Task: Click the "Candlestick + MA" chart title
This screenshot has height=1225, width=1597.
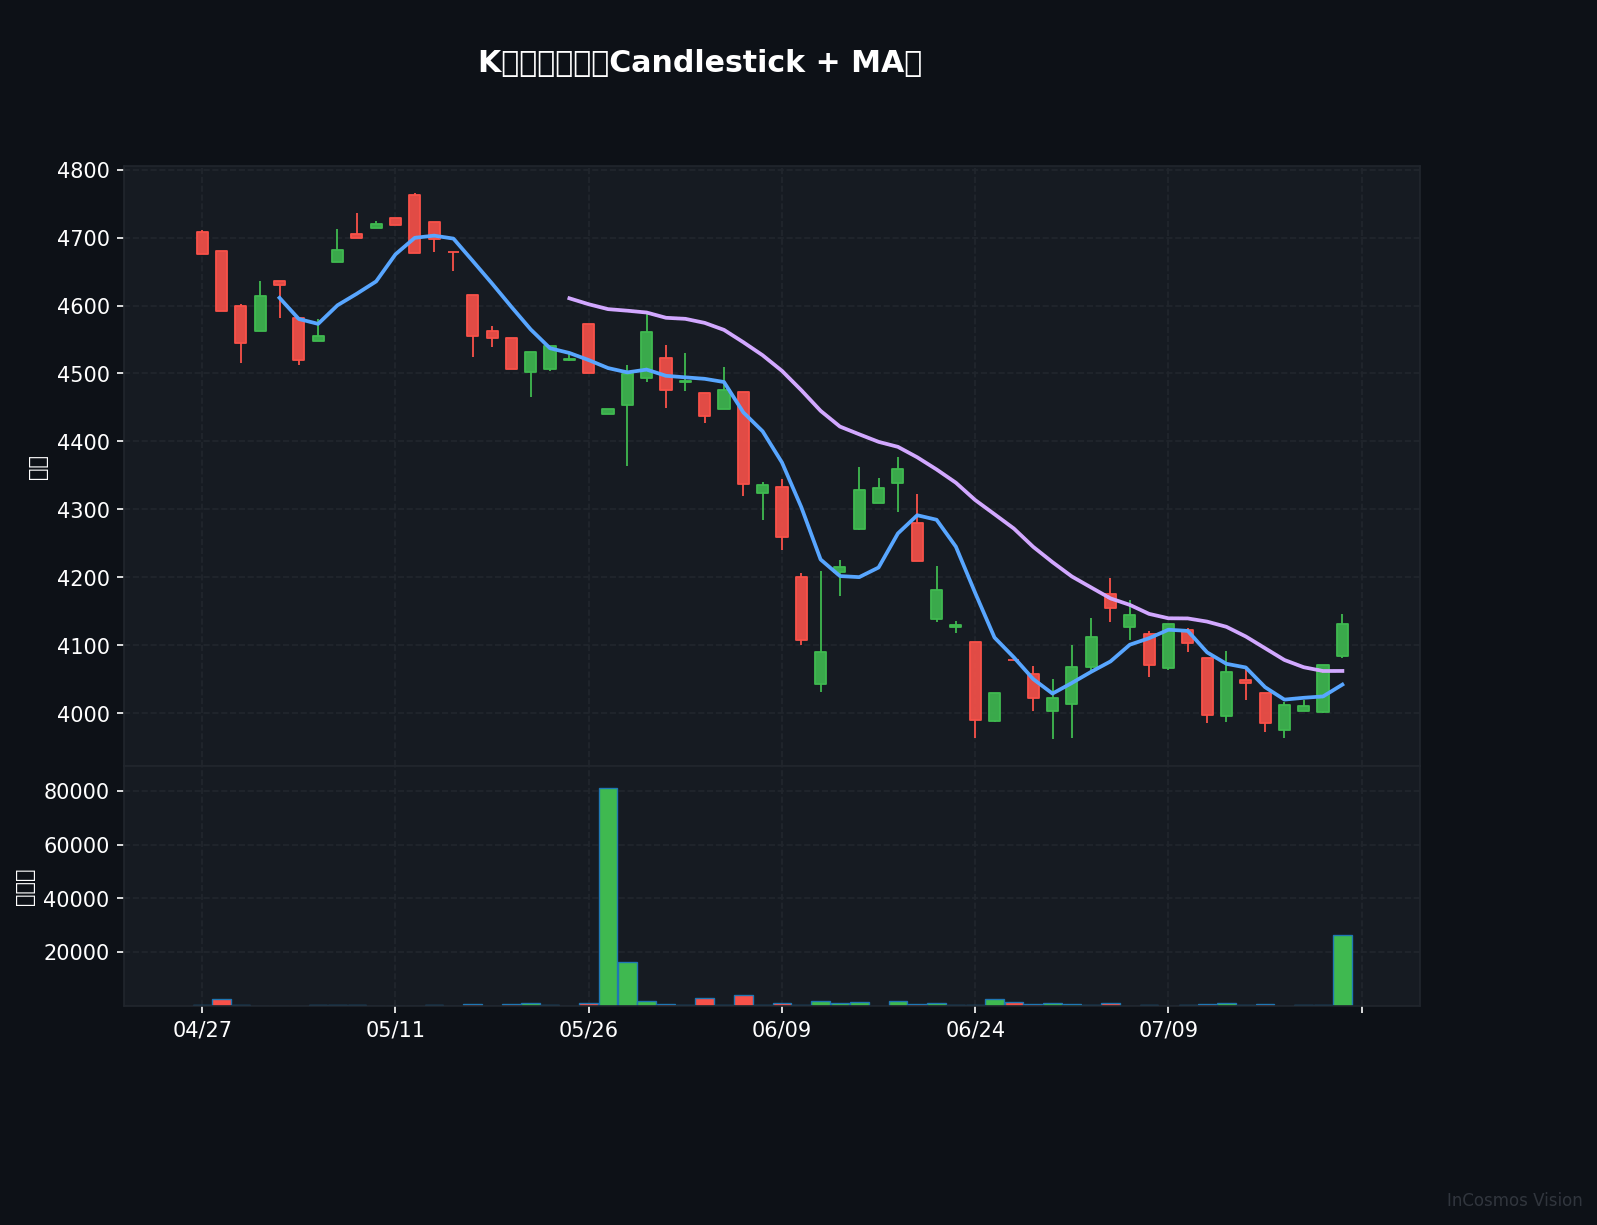Action: [x=700, y=63]
